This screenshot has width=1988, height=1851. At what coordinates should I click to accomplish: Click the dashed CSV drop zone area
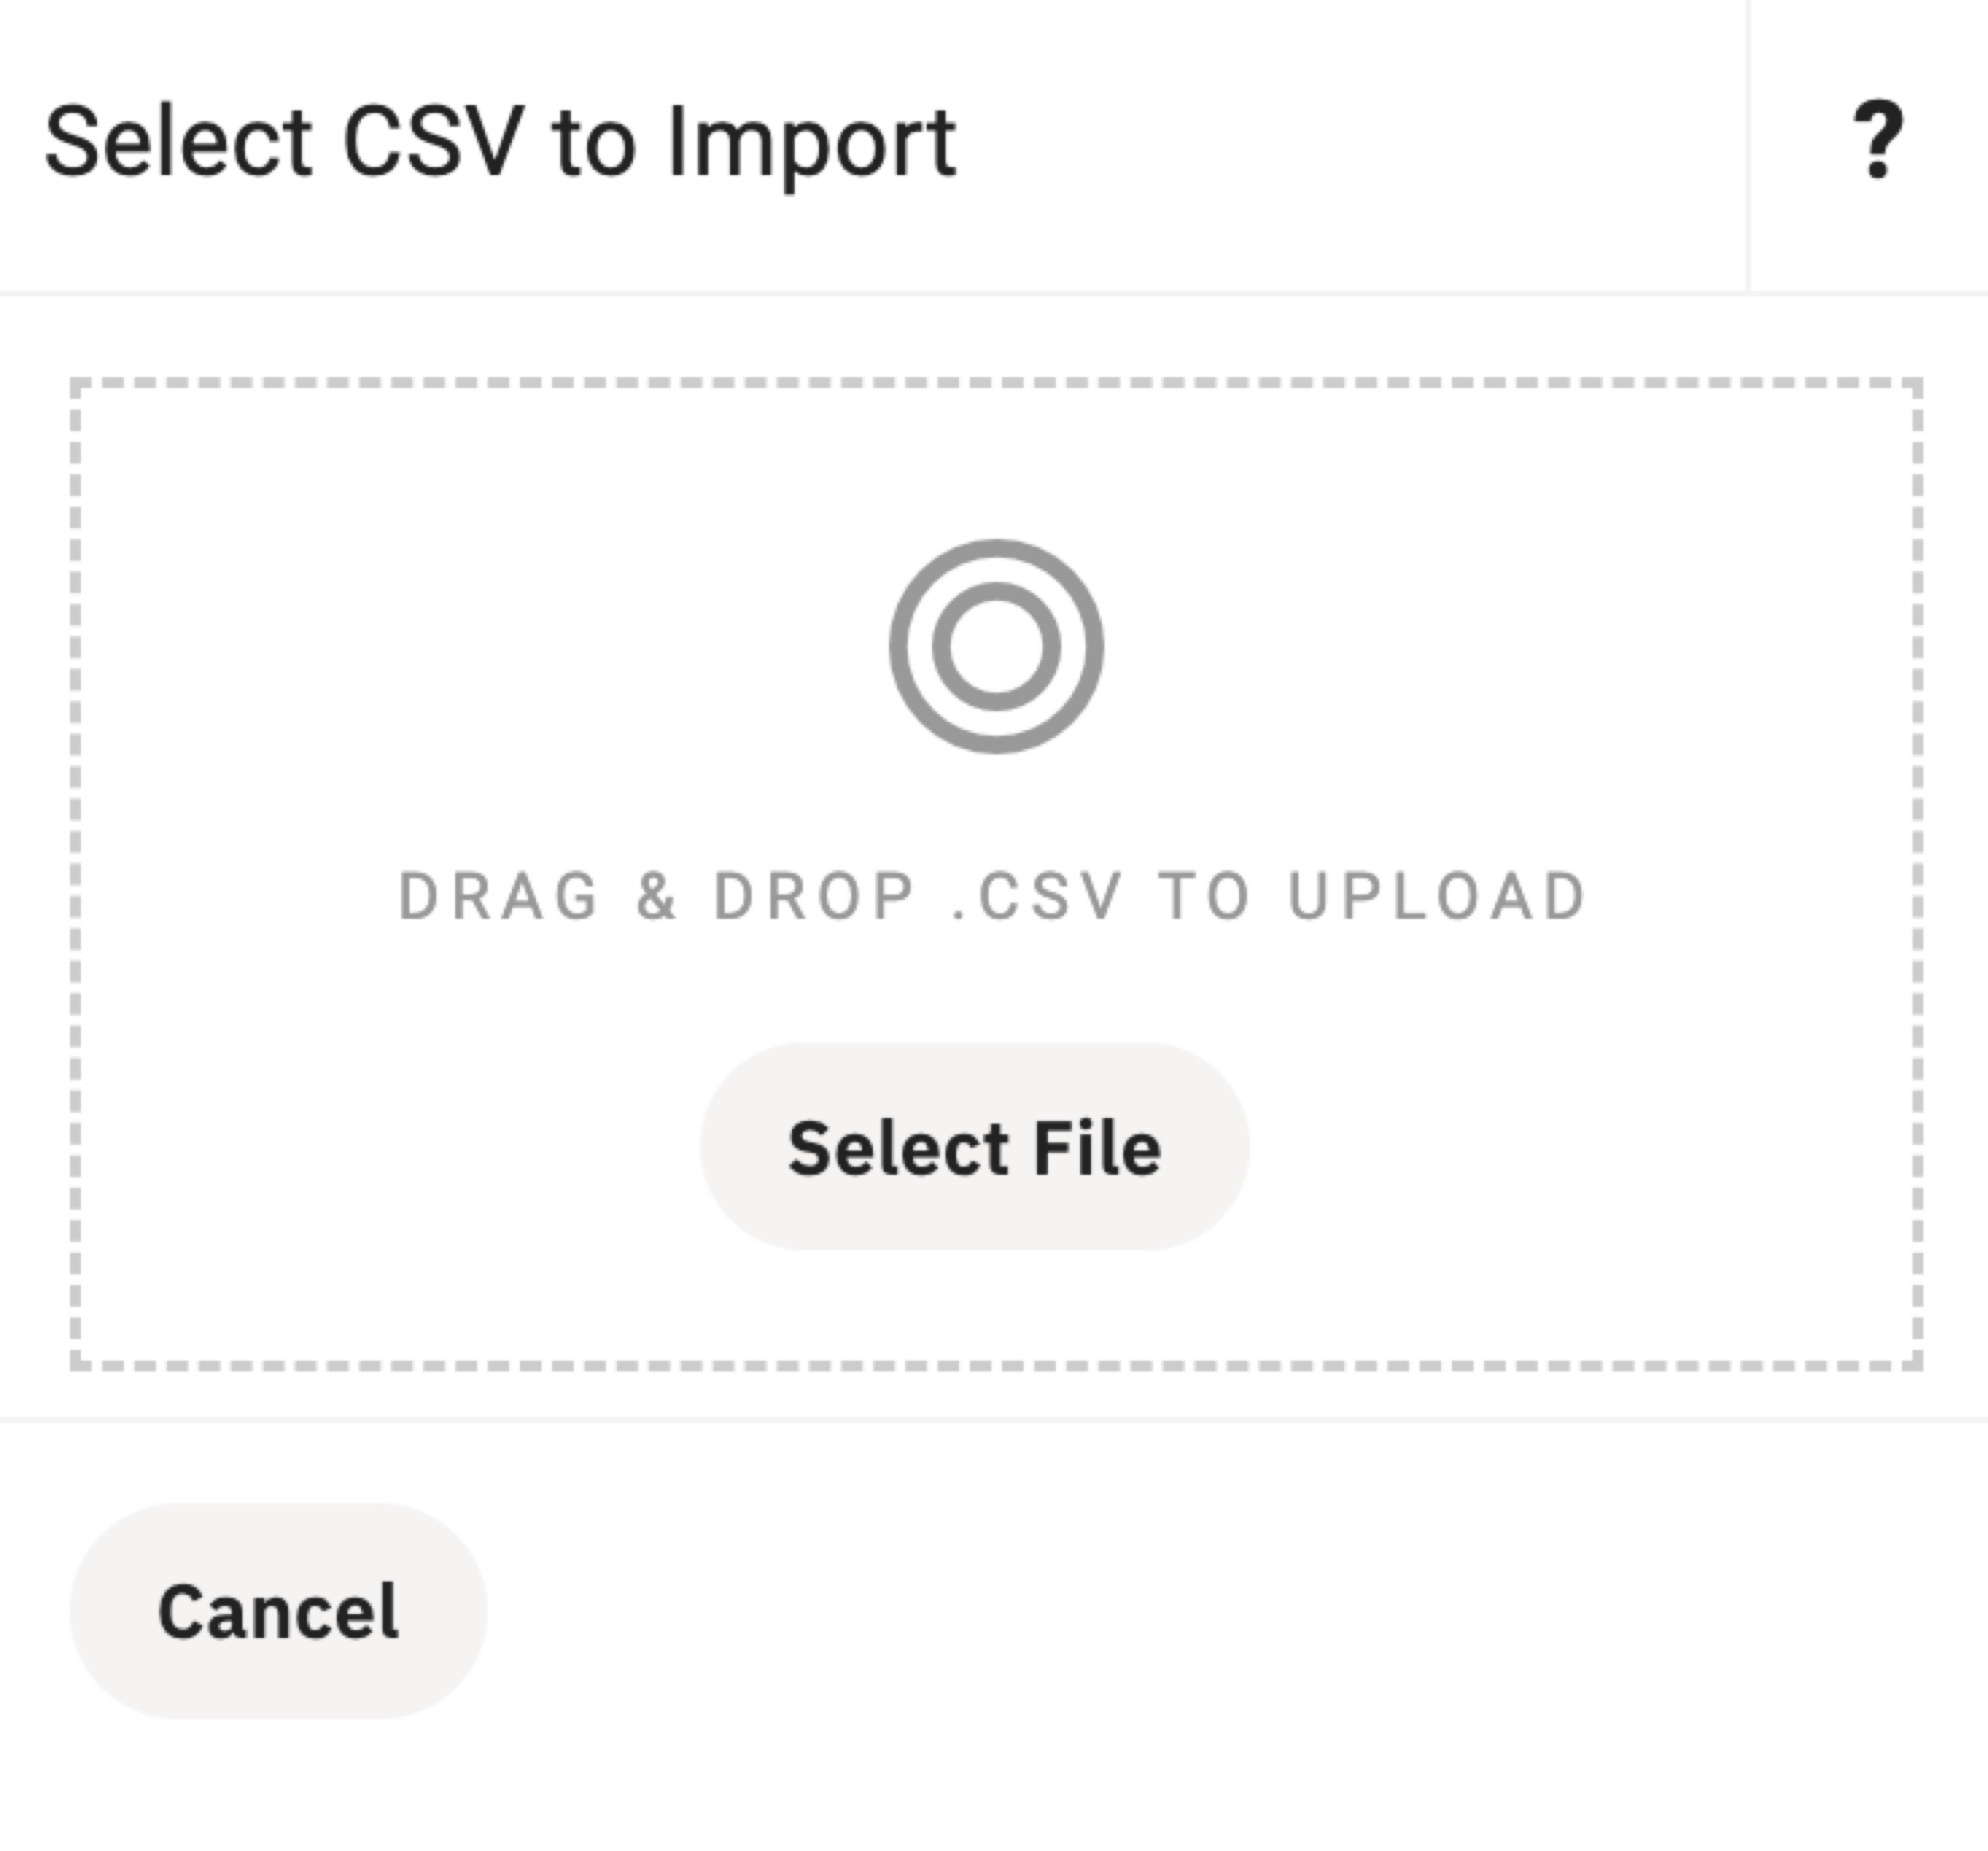click(x=400, y=1150)
